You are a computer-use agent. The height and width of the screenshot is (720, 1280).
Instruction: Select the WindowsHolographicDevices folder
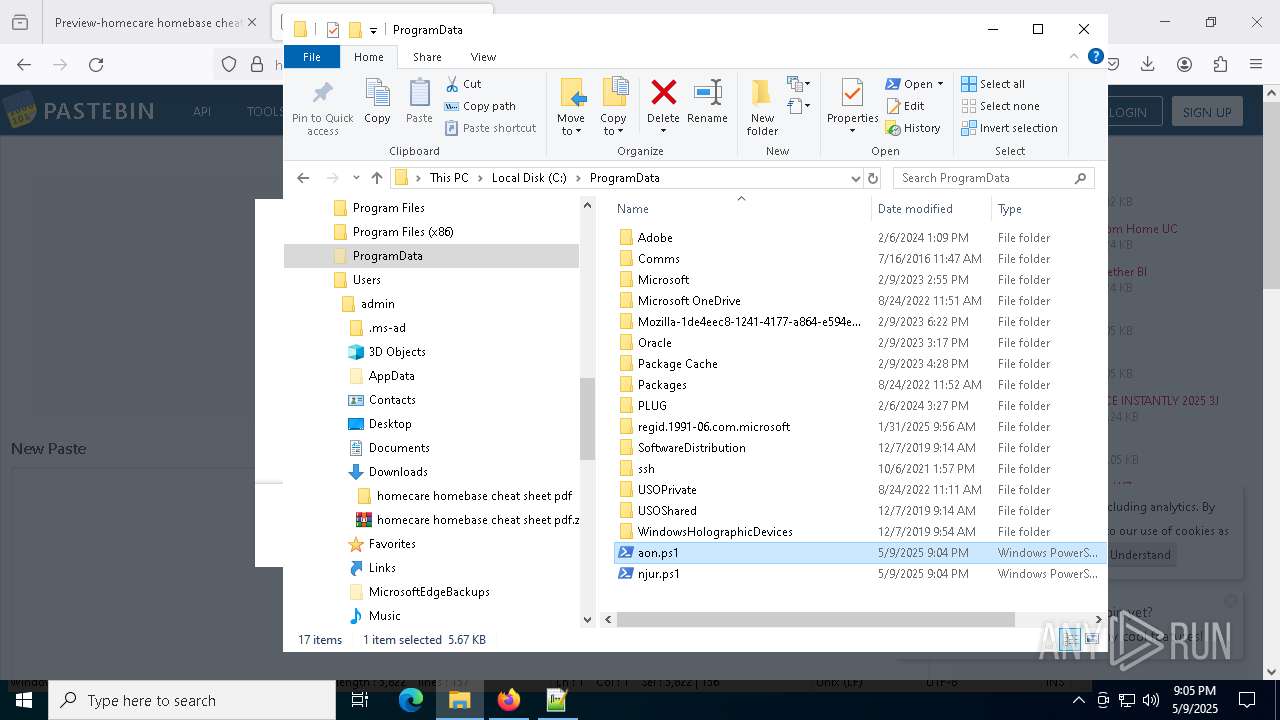point(715,532)
